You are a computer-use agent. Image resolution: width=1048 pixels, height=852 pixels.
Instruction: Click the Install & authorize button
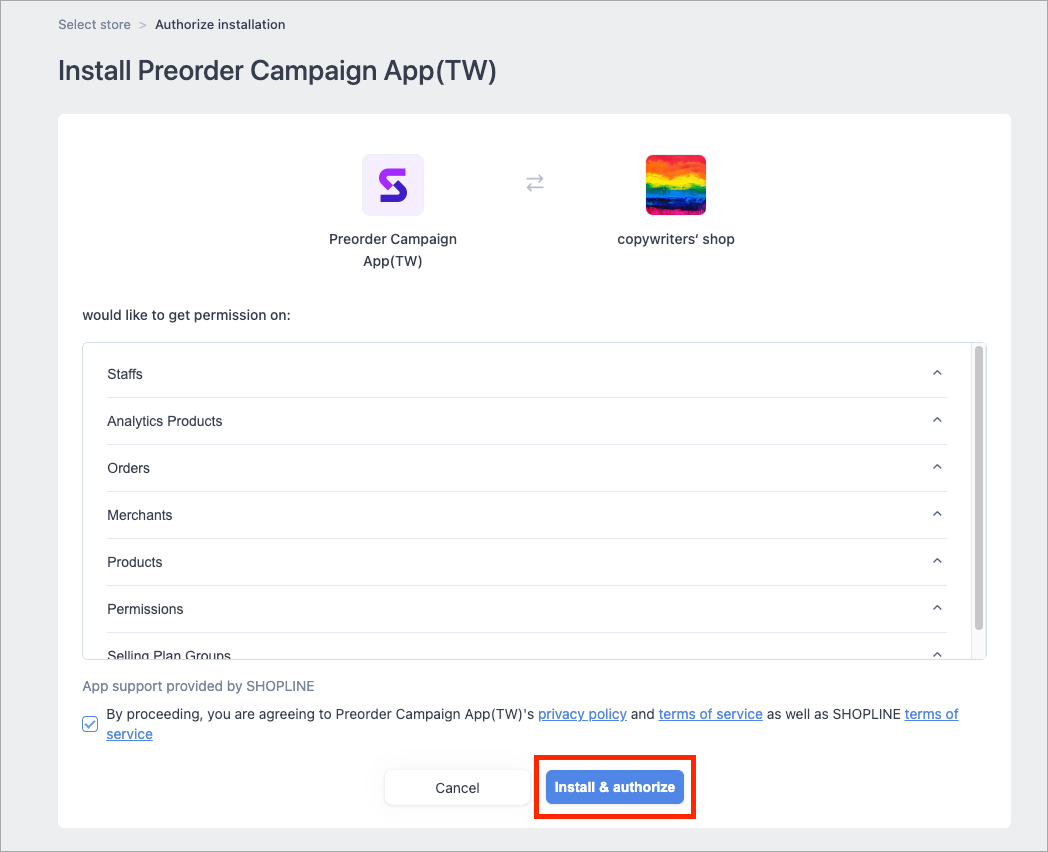pyautogui.click(x=615, y=787)
